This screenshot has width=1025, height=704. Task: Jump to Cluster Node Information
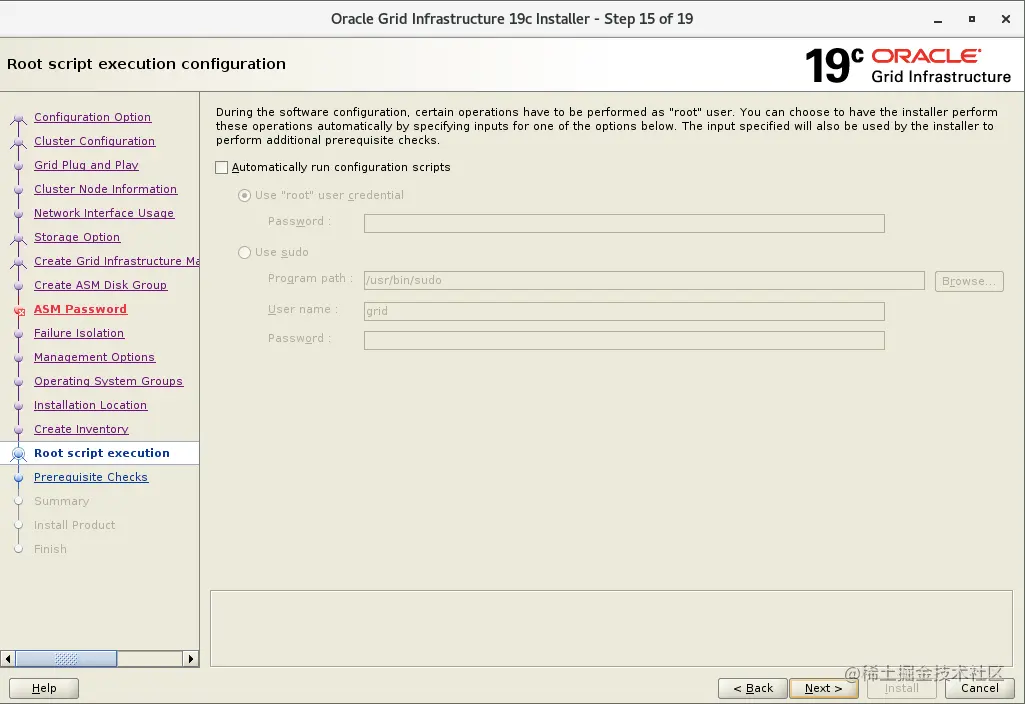click(105, 189)
